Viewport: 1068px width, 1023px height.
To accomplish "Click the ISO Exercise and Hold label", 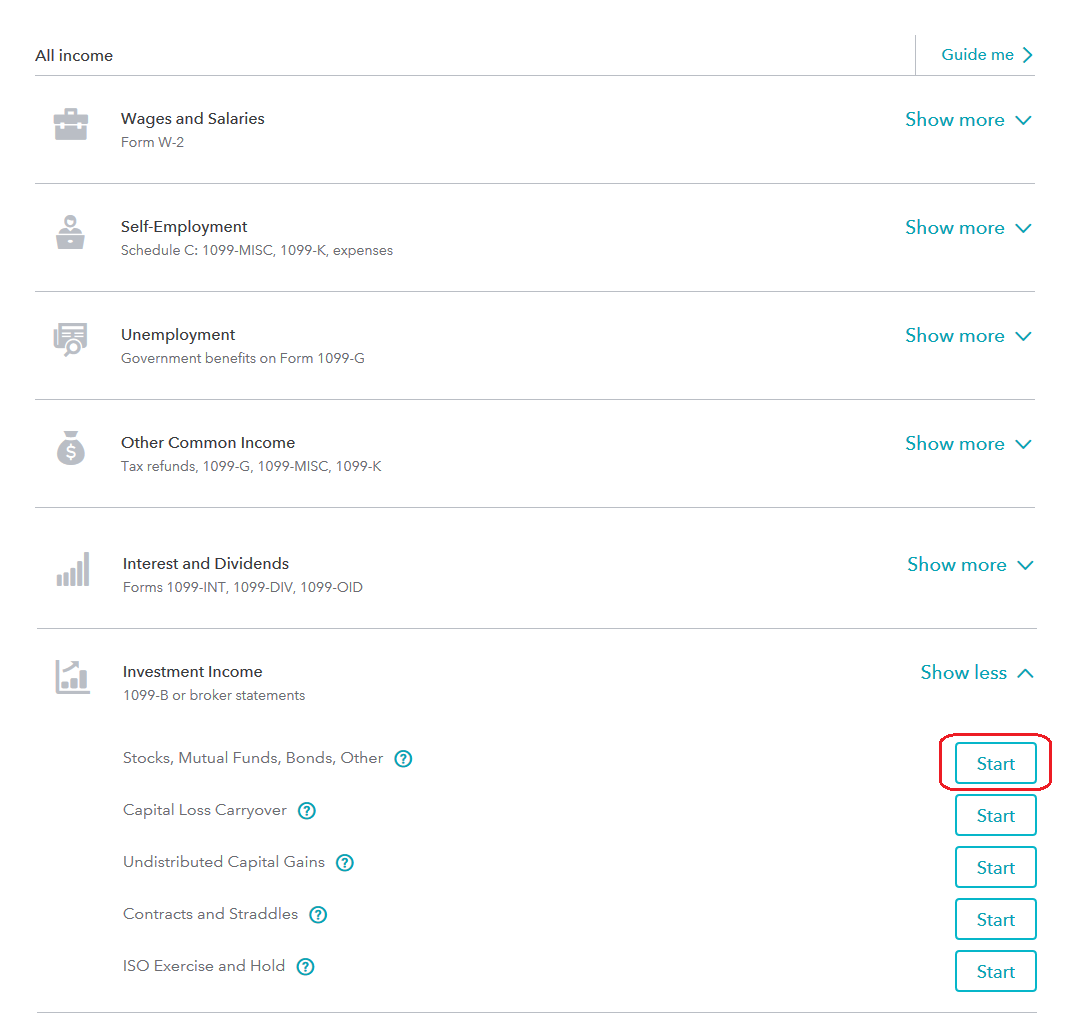I will [204, 966].
